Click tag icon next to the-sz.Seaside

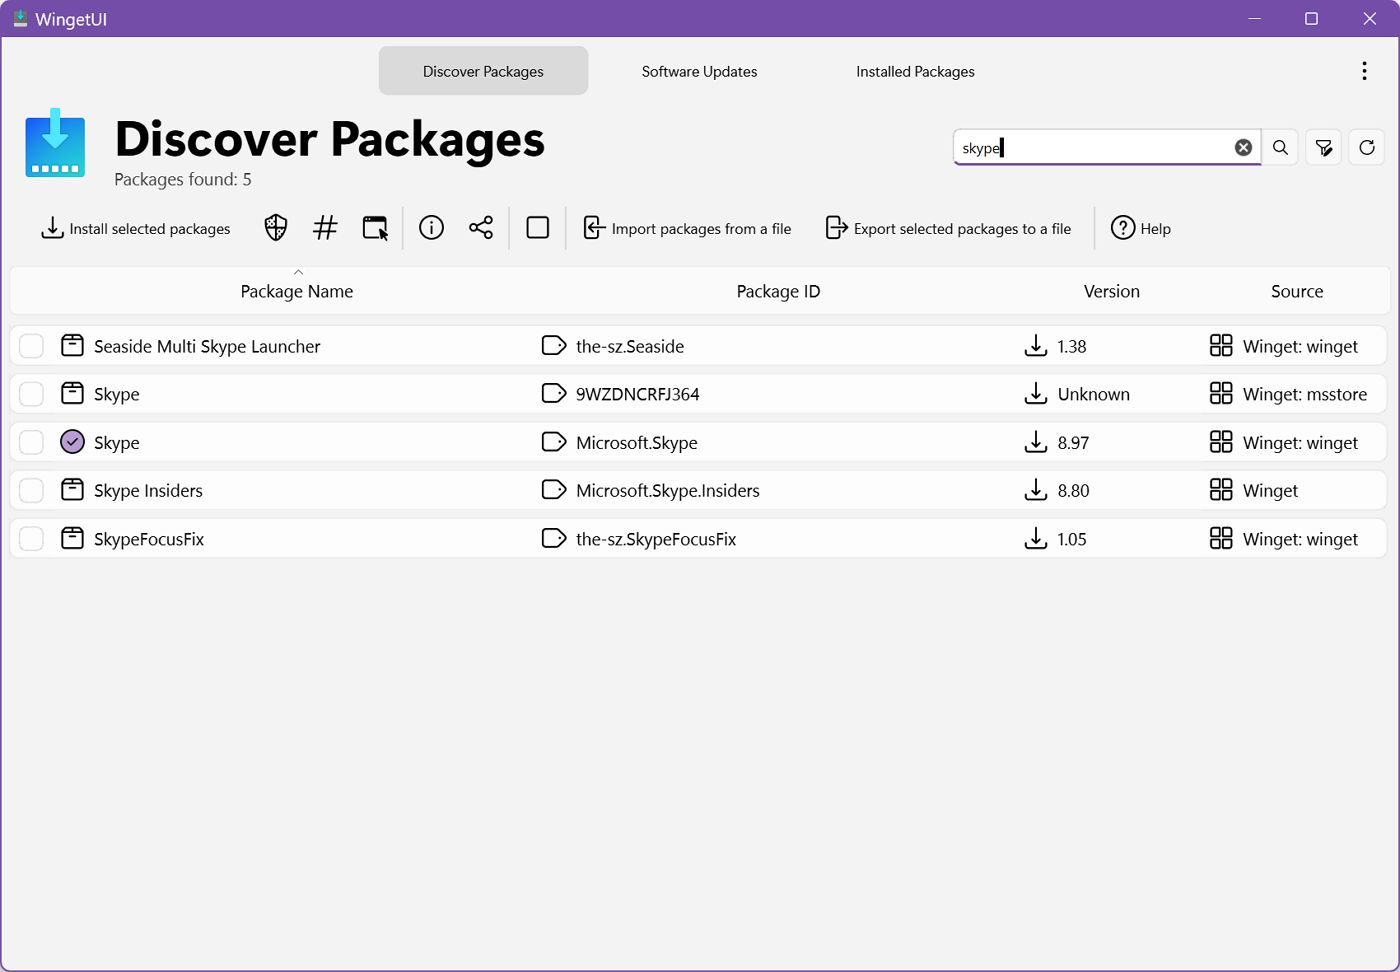pyautogui.click(x=553, y=346)
